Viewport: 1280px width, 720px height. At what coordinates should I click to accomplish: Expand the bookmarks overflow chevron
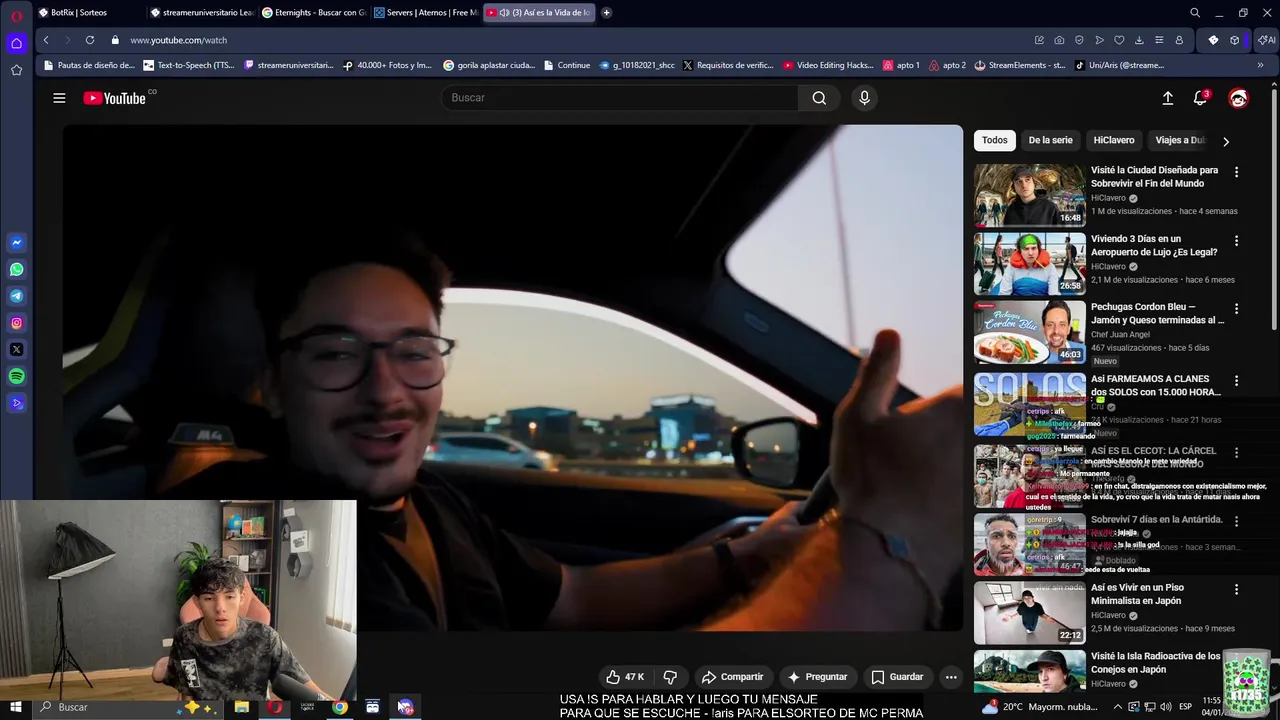pyautogui.click(x=1260, y=65)
